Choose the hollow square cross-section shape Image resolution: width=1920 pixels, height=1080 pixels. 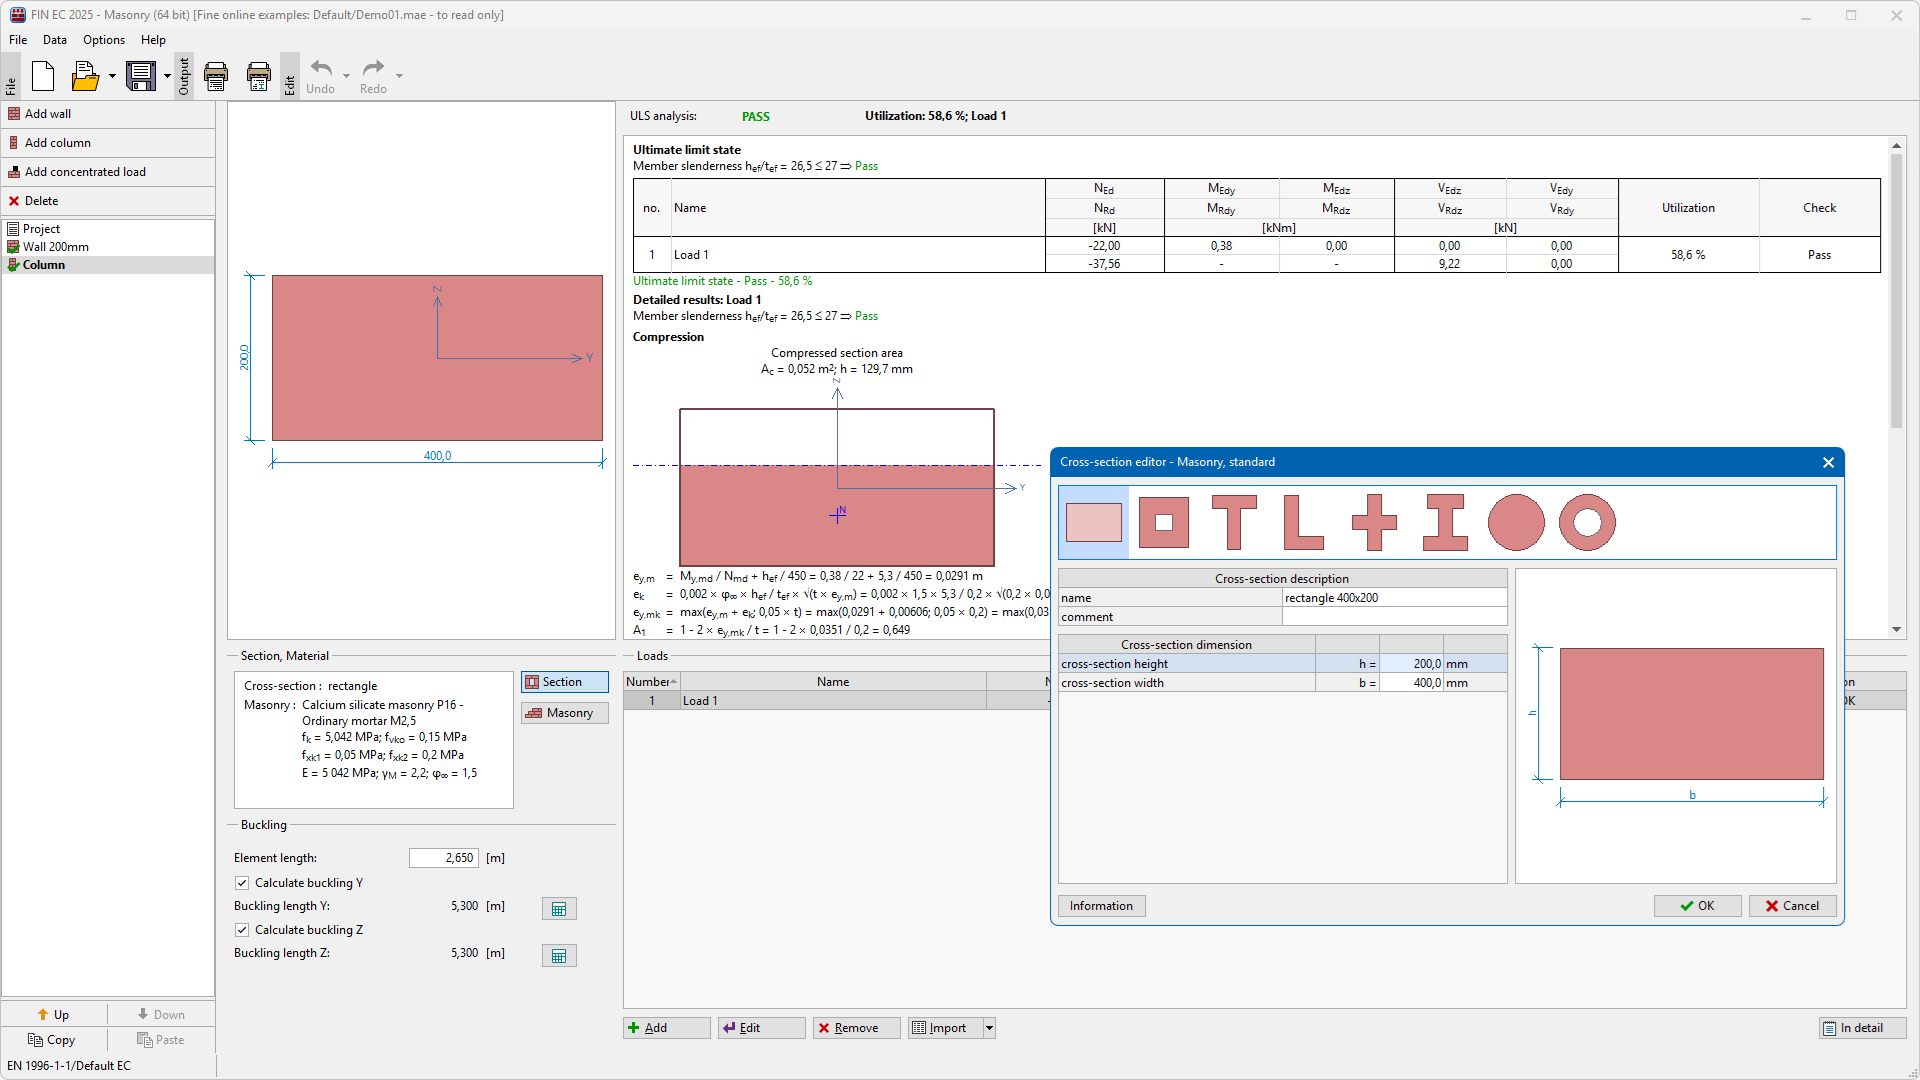(x=1164, y=522)
